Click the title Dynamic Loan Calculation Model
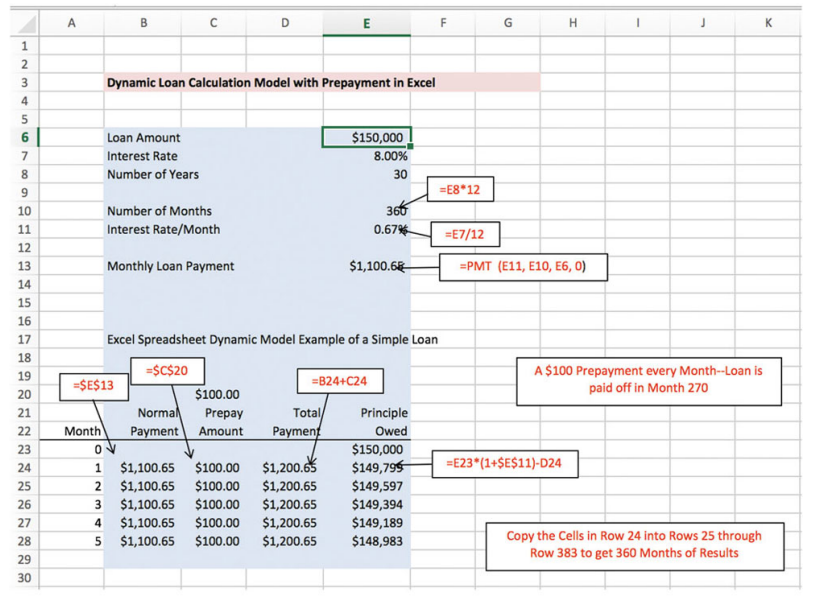This screenshot has width=826, height=605. point(270,82)
